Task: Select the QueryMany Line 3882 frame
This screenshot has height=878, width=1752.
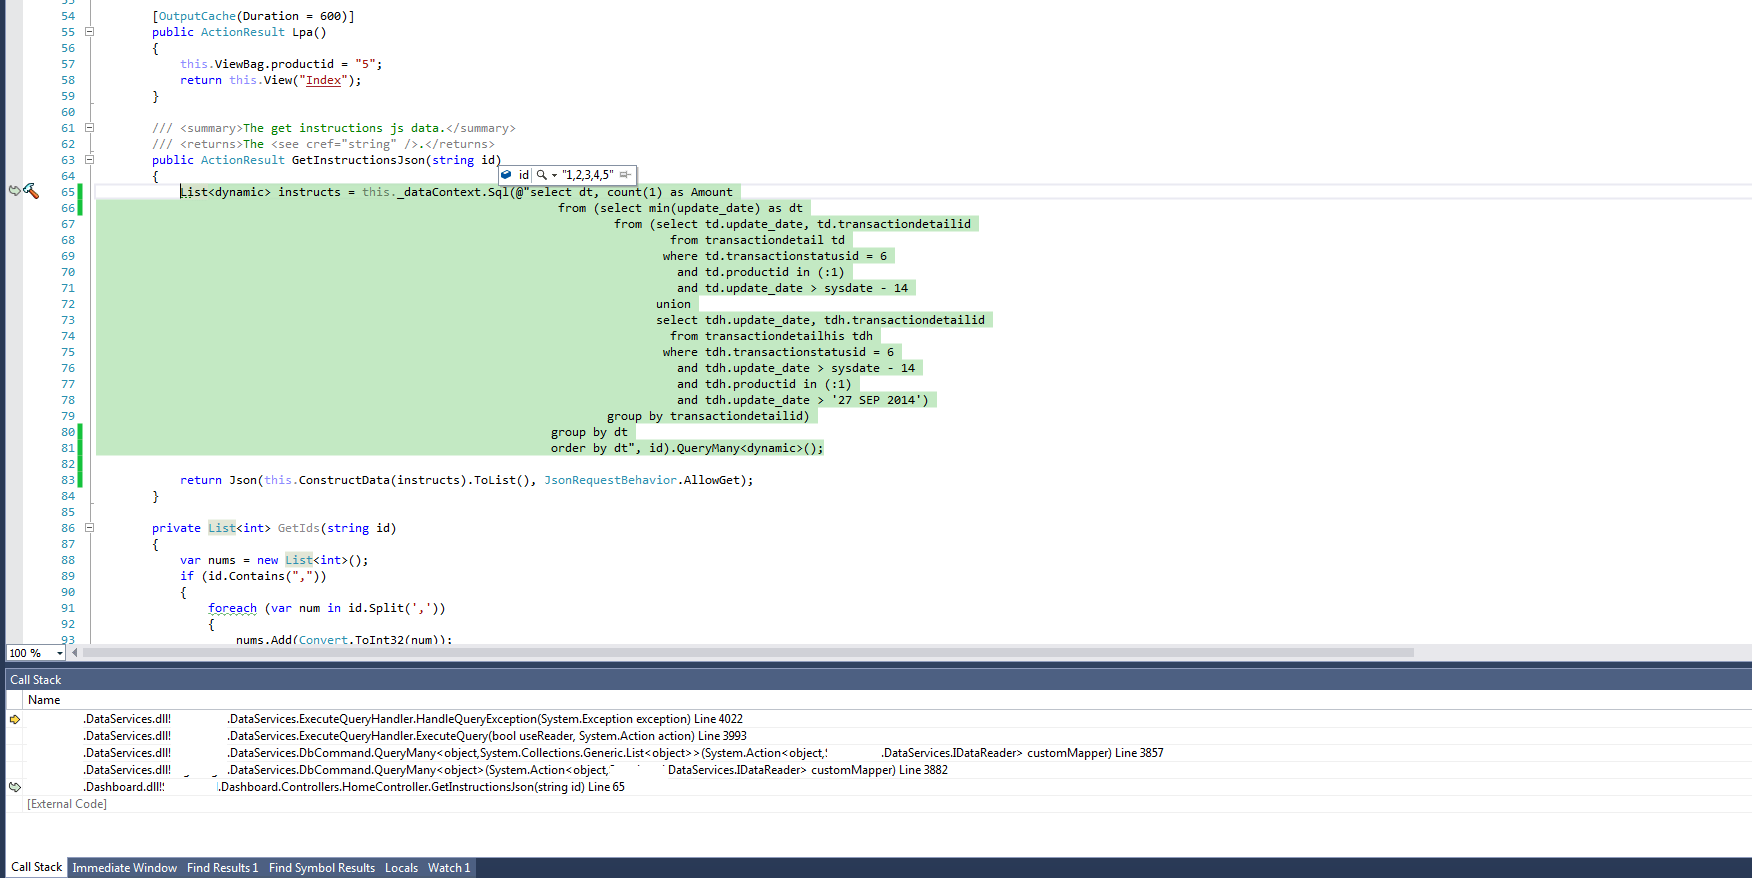Action: pos(880,770)
